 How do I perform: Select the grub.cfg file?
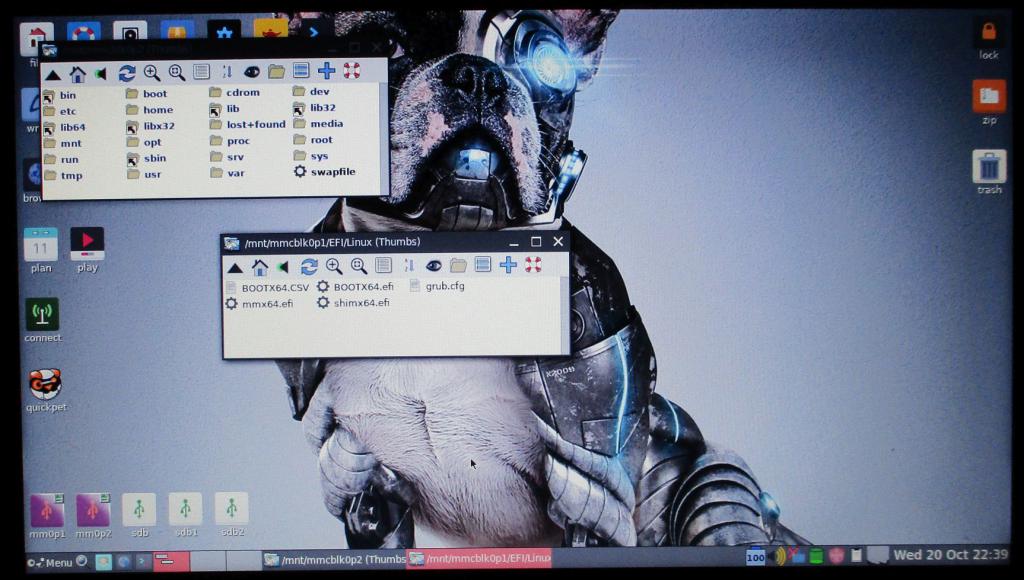pyautogui.click(x=438, y=285)
